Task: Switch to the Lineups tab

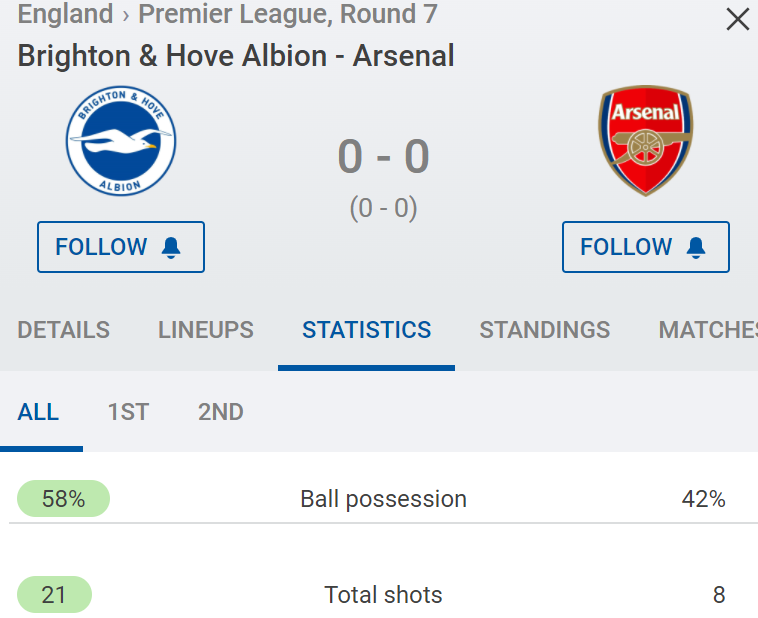Action: coord(206,330)
